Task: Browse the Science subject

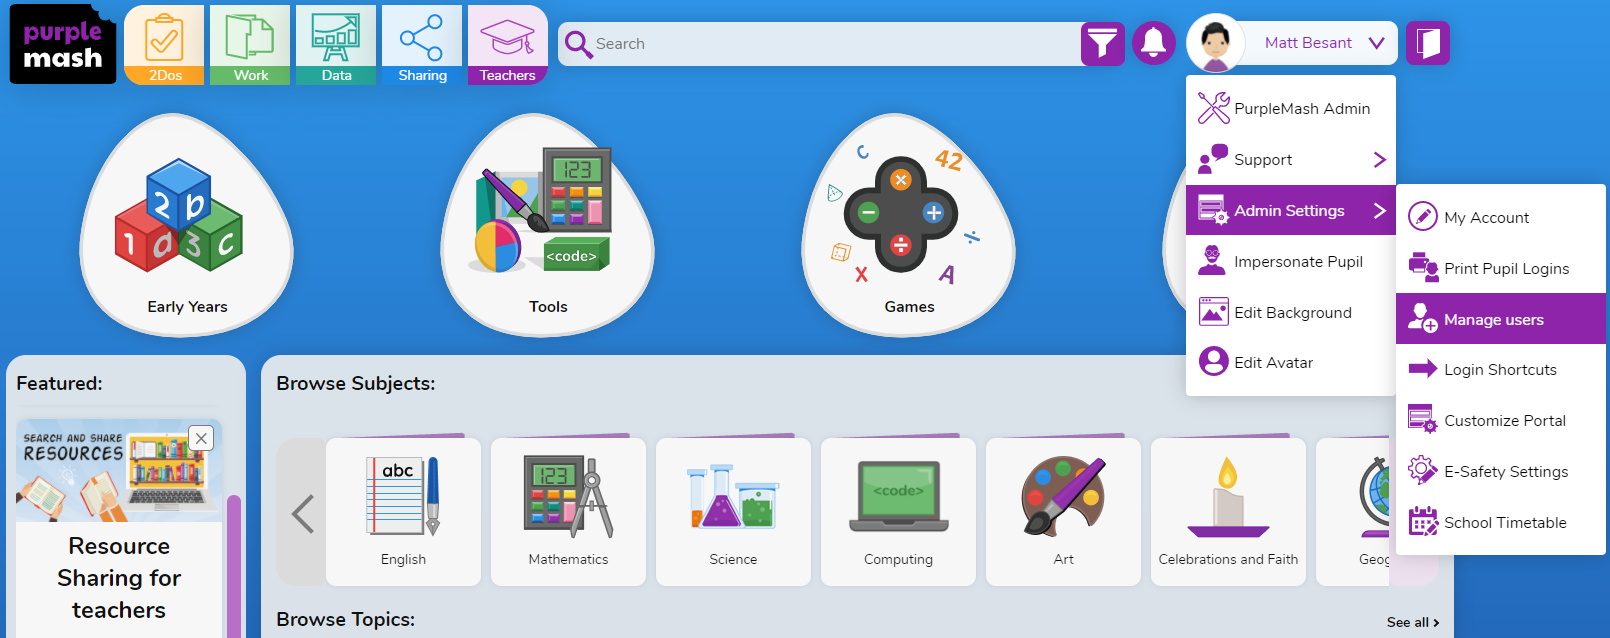Action: (733, 512)
